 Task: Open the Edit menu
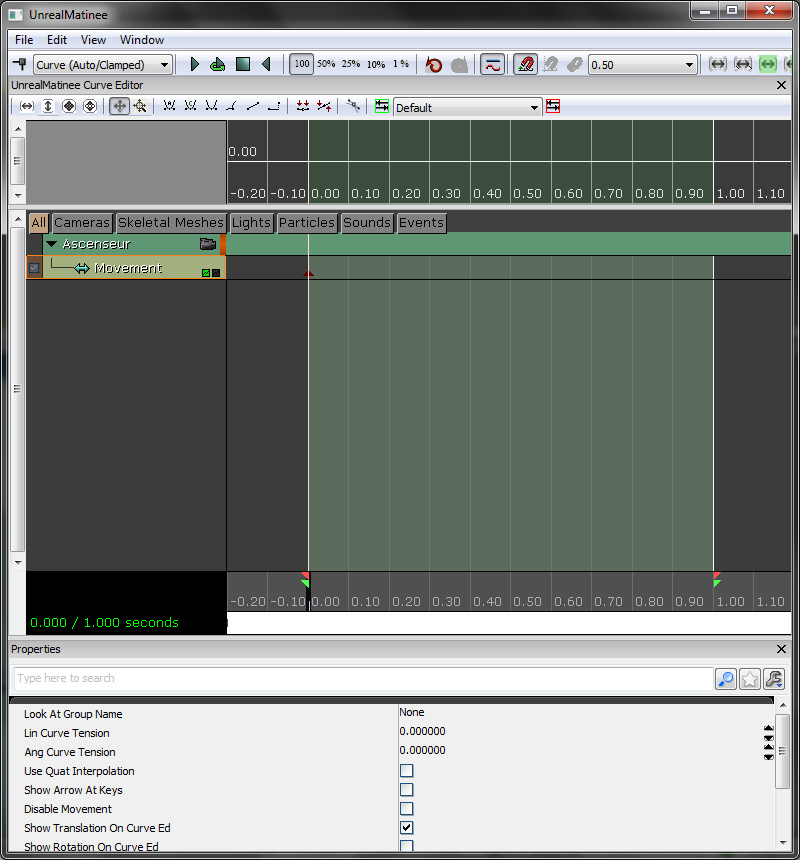tap(57, 40)
